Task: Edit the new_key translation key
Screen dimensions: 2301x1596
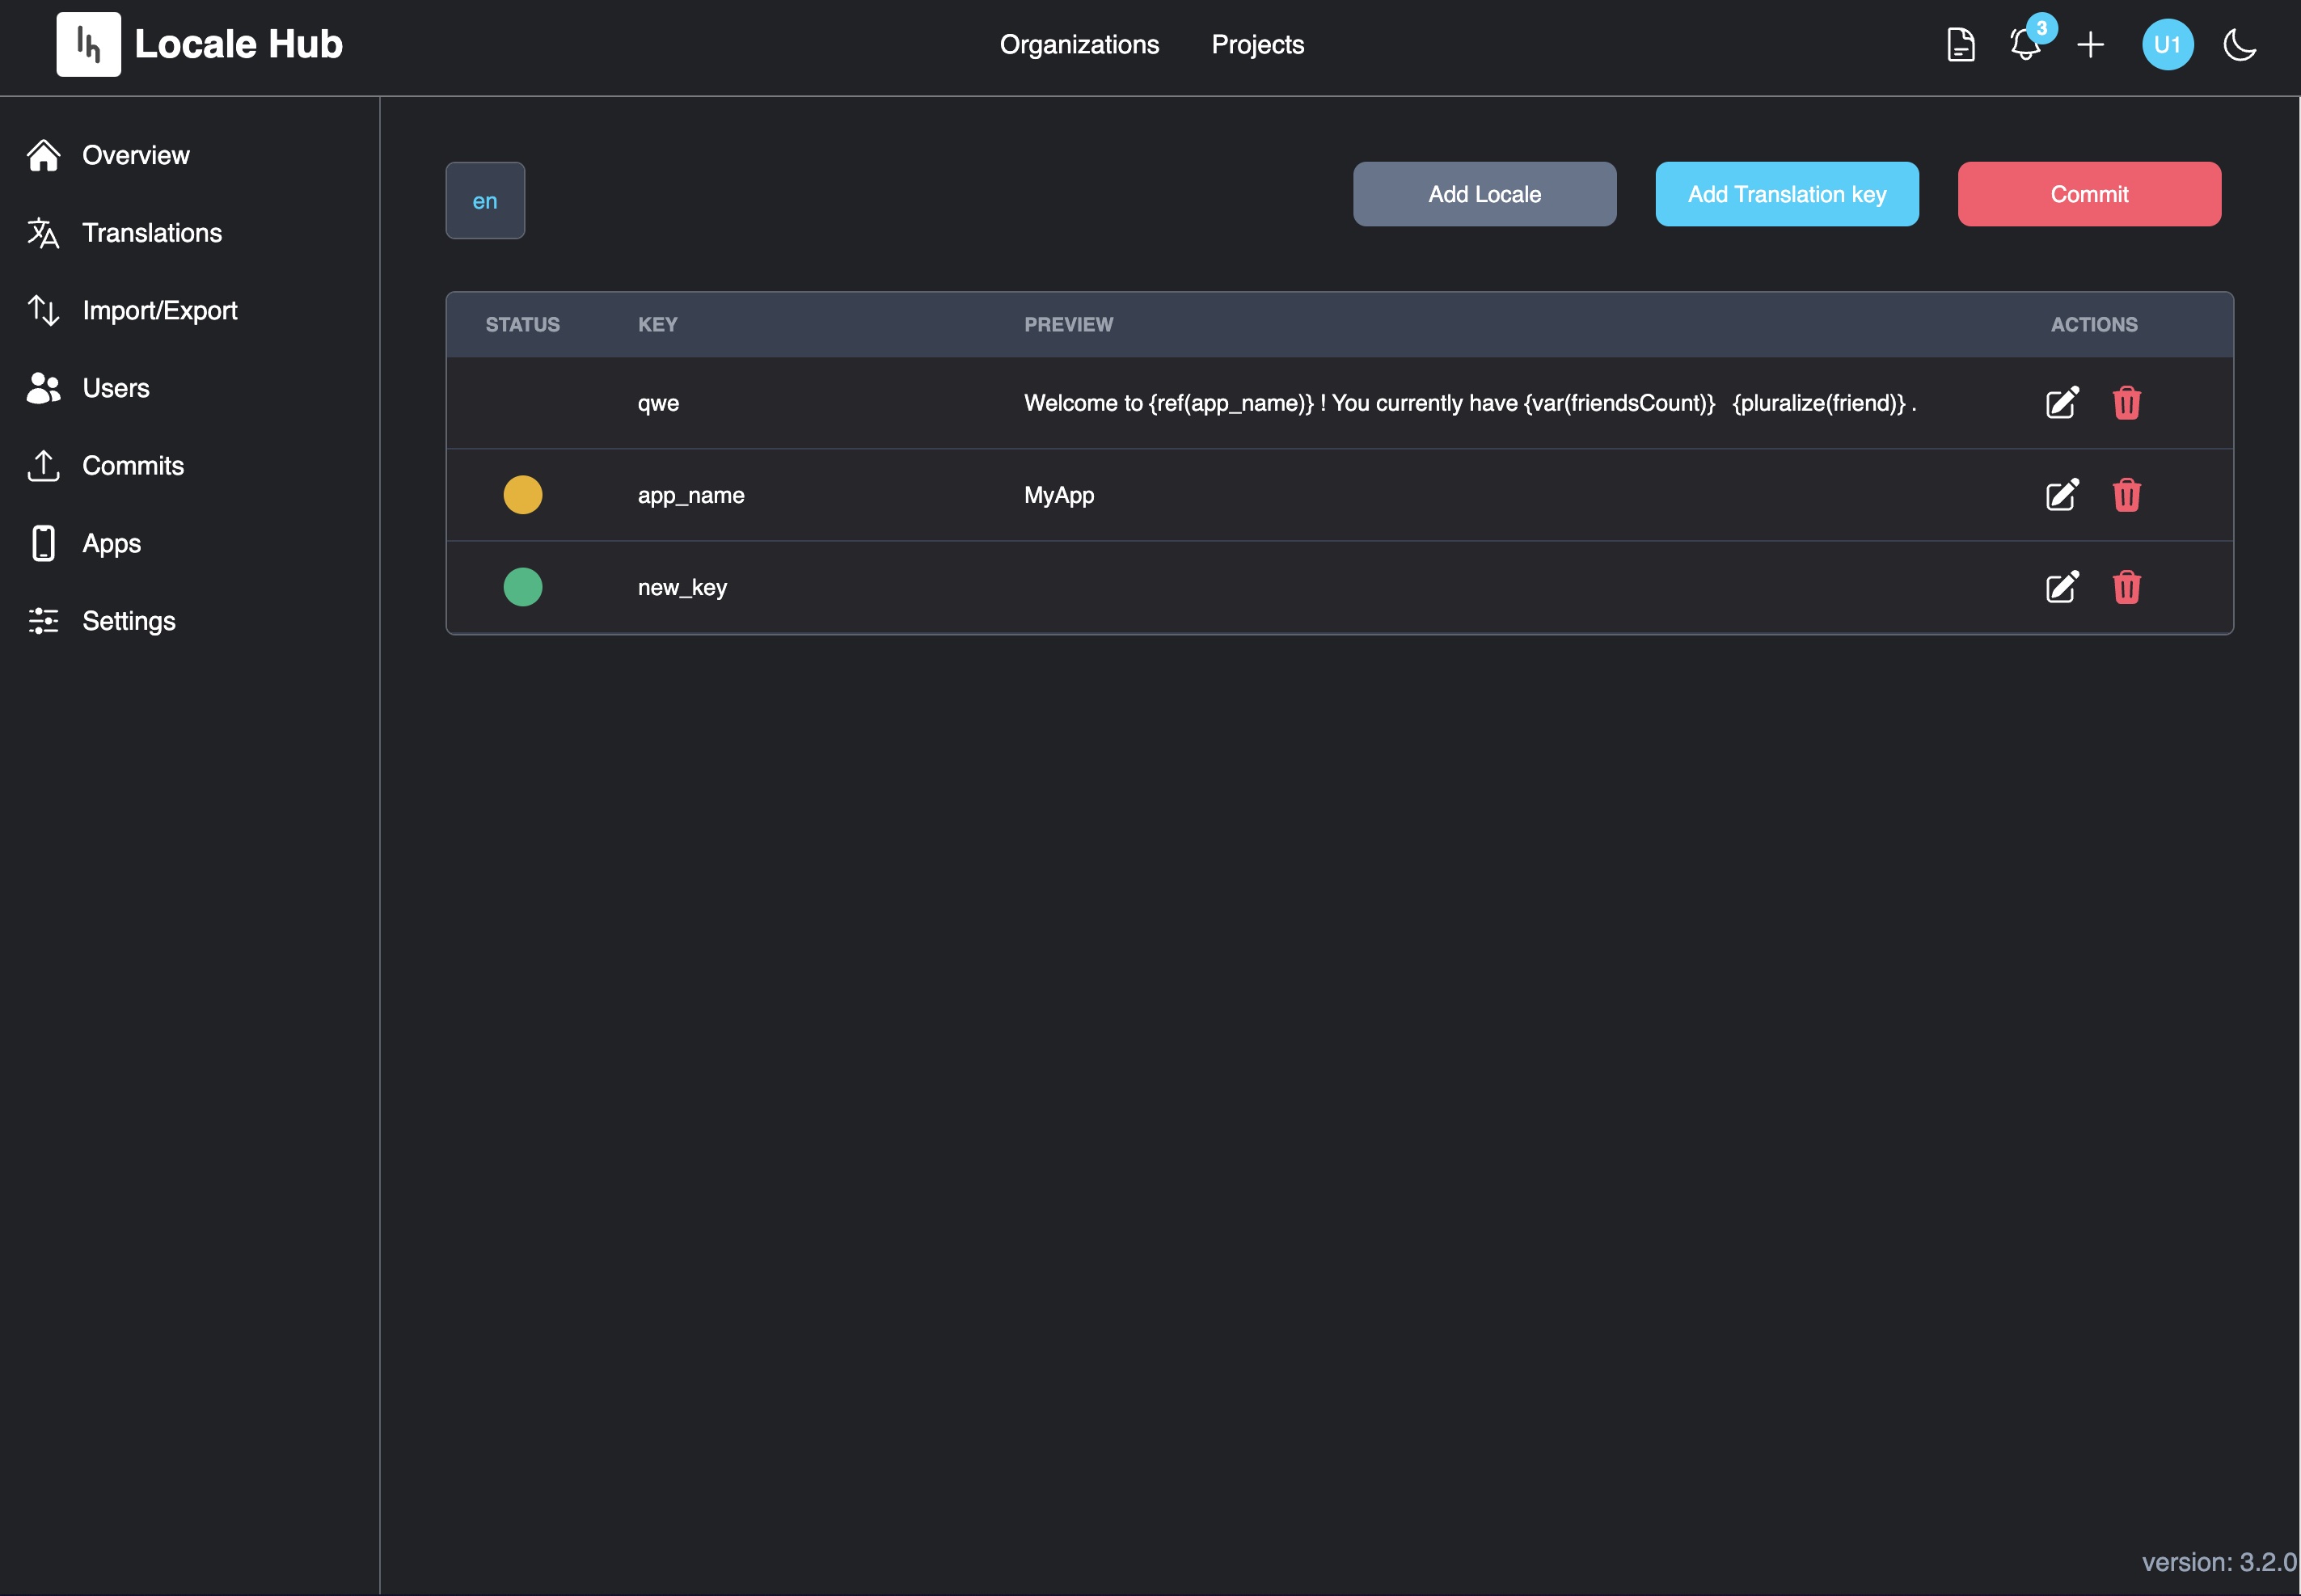Action: [x=2062, y=587]
